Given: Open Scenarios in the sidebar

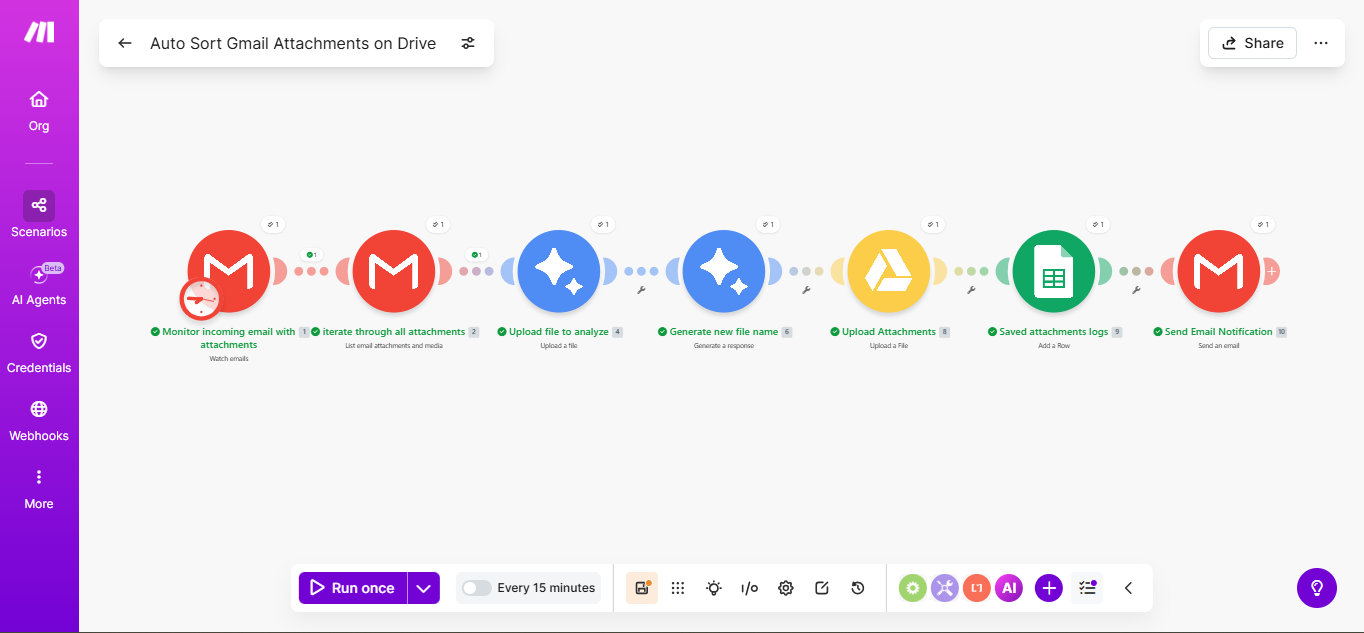Looking at the screenshot, I should pos(39,215).
